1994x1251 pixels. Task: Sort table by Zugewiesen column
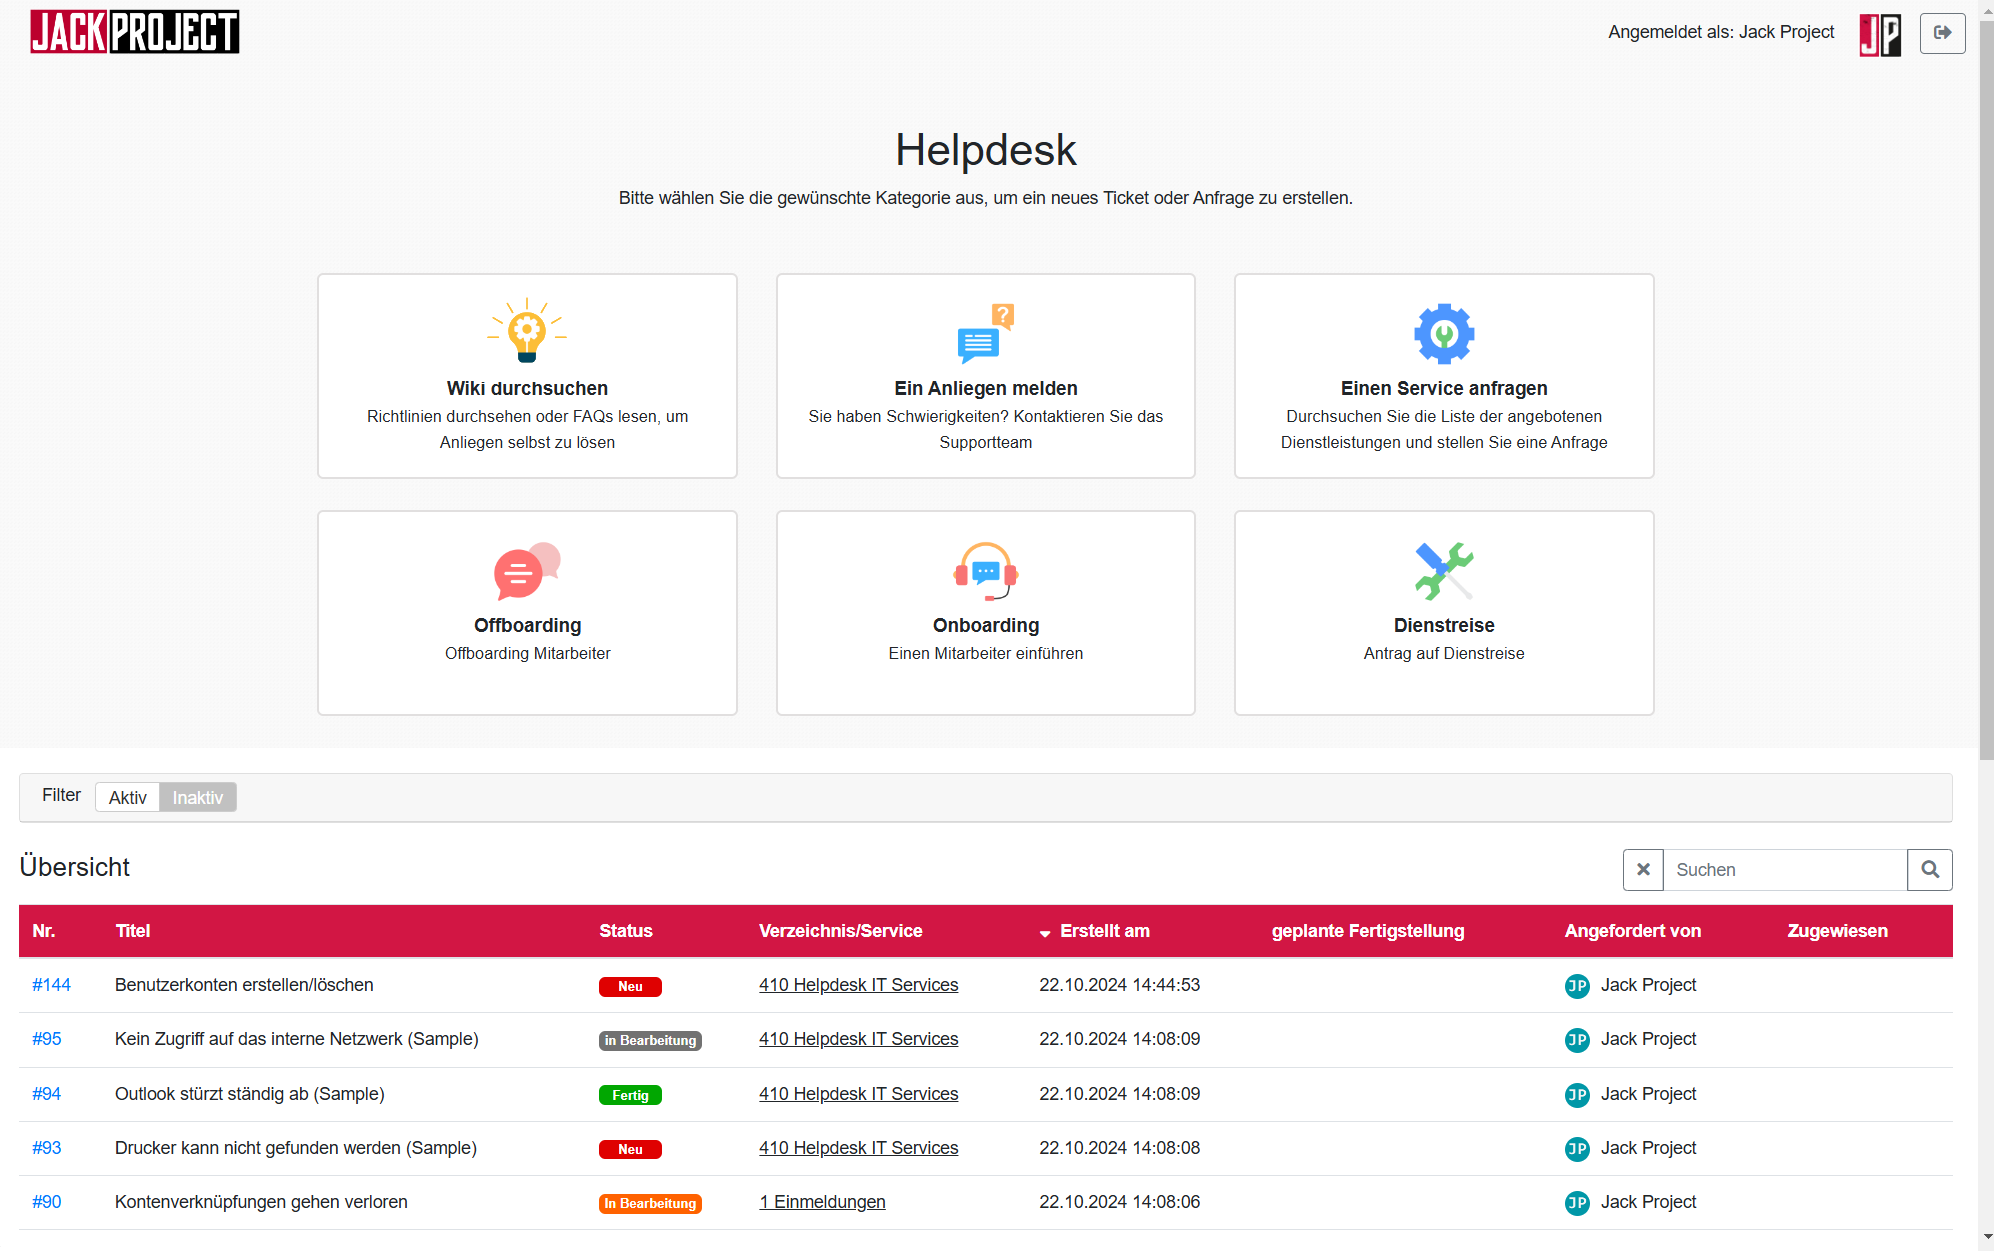click(x=1837, y=931)
